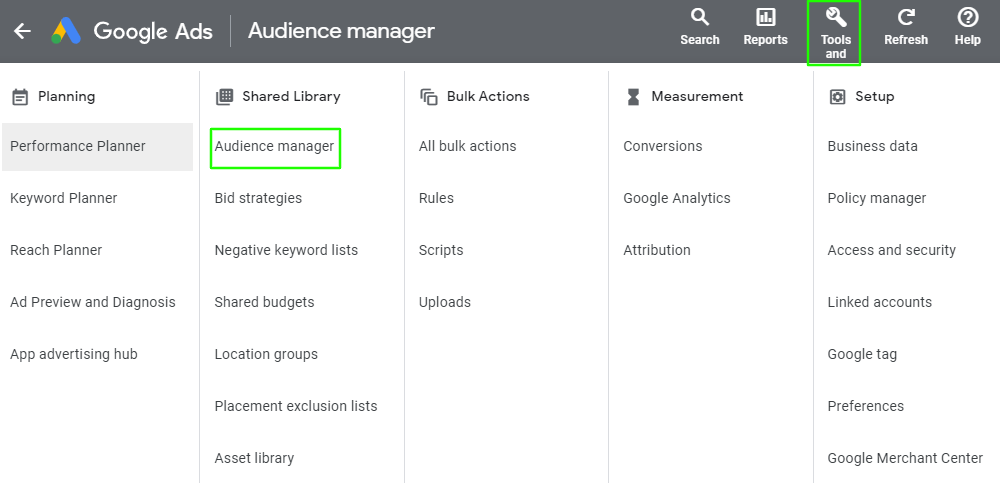Screen dimensions: 1000x483
Task: Click the Planning calendar icon
Action: coord(20,97)
